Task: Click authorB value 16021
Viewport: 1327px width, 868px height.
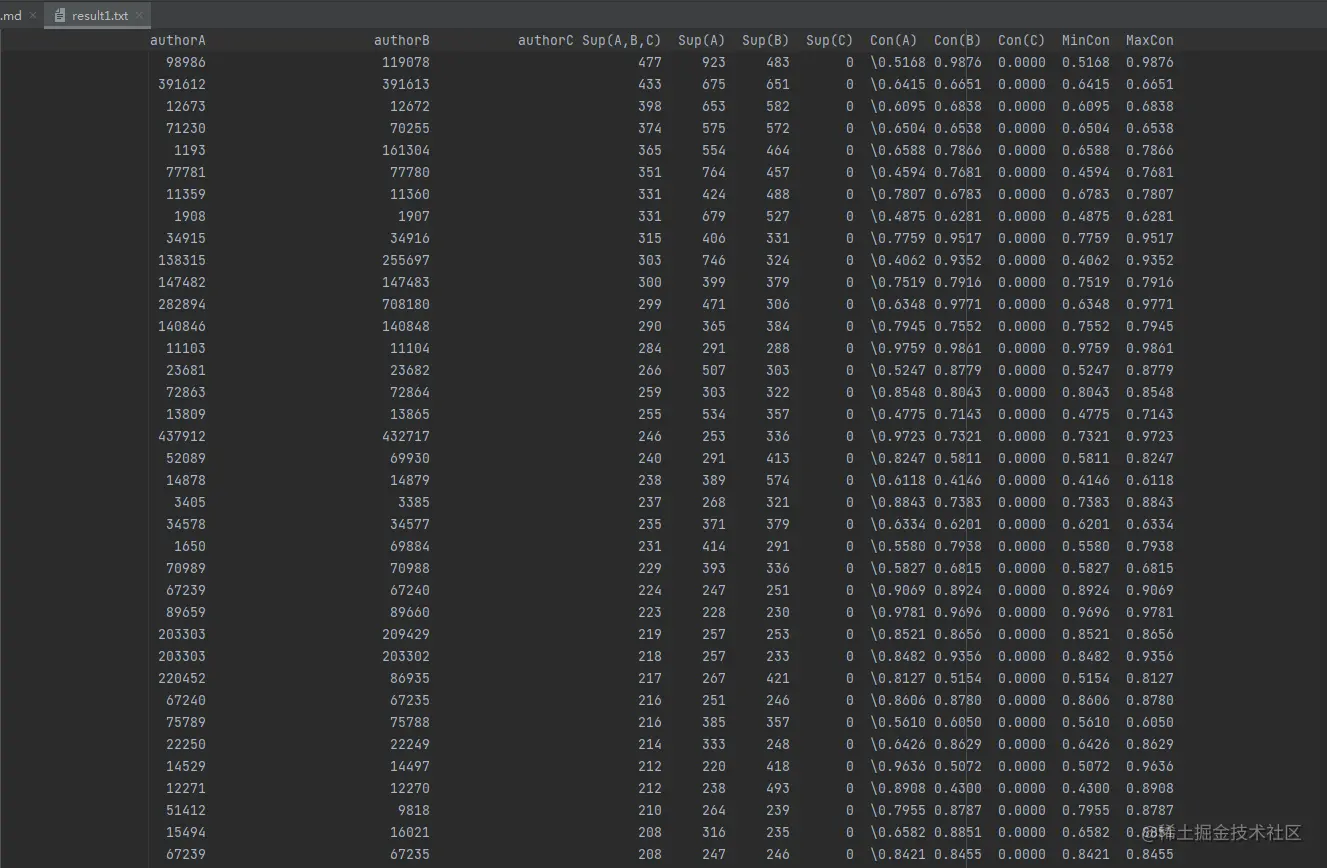Action: click(x=410, y=832)
